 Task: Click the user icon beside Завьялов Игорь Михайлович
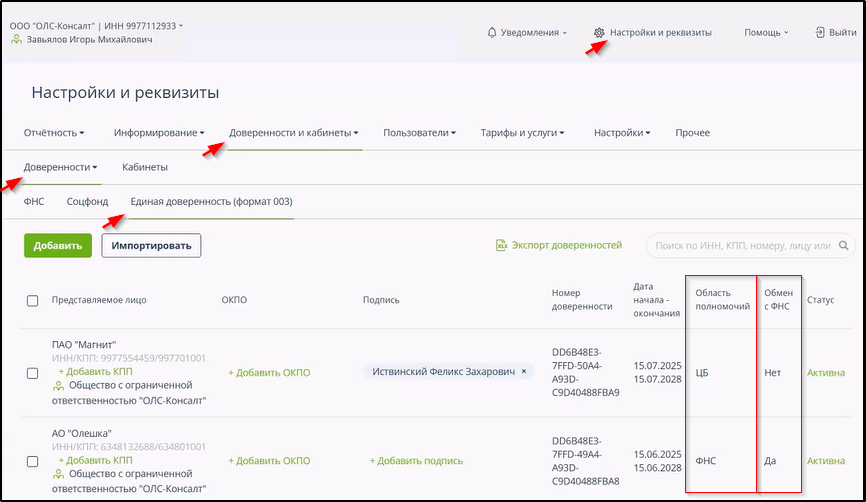coord(16,40)
